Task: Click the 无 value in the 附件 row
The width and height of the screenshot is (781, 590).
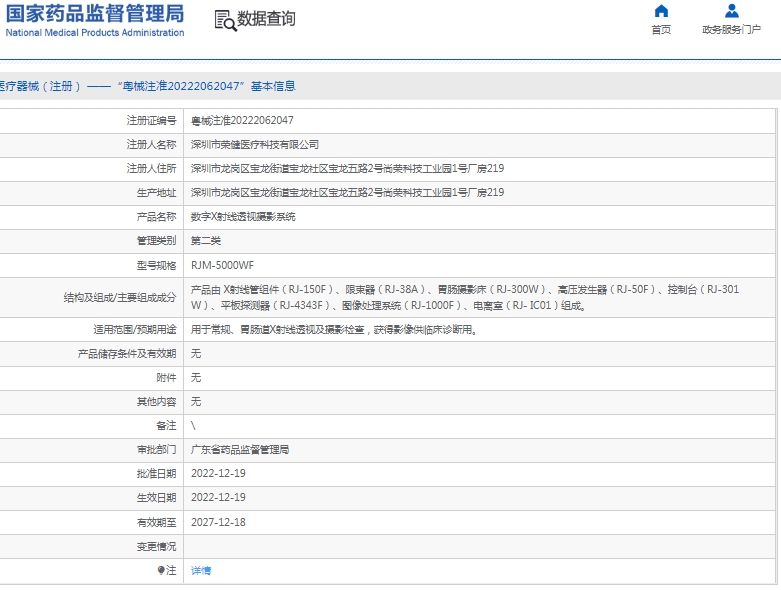Action: [x=196, y=378]
